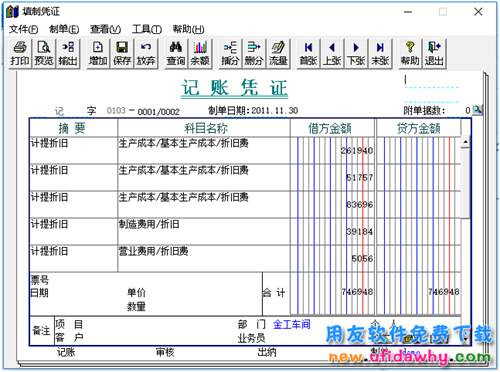
Task: Go to previous voucher 上张
Action: 332,54
